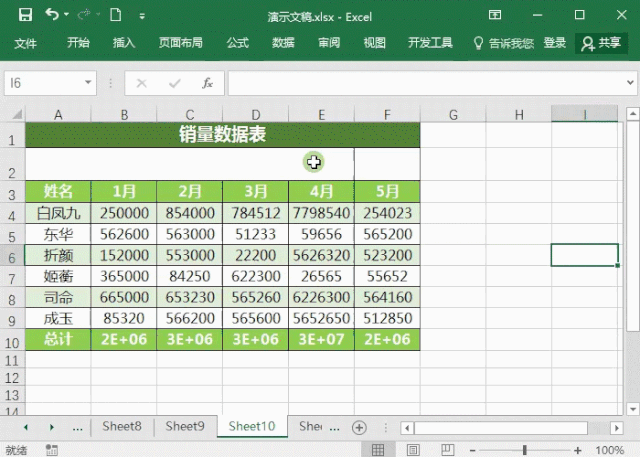The height and width of the screenshot is (457, 640).
Task: Click the Insert Function fx icon
Action: (x=207, y=83)
